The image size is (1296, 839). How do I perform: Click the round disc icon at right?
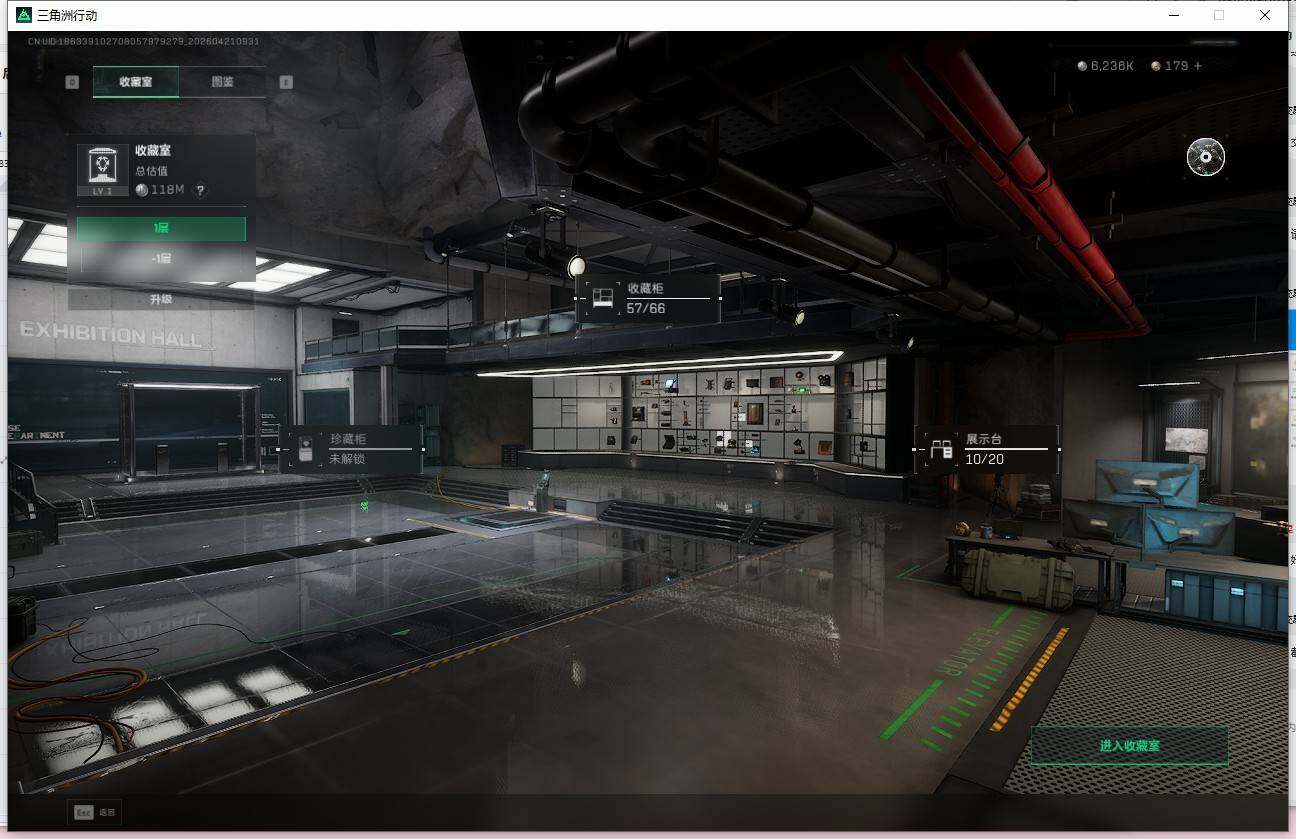[1205, 157]
